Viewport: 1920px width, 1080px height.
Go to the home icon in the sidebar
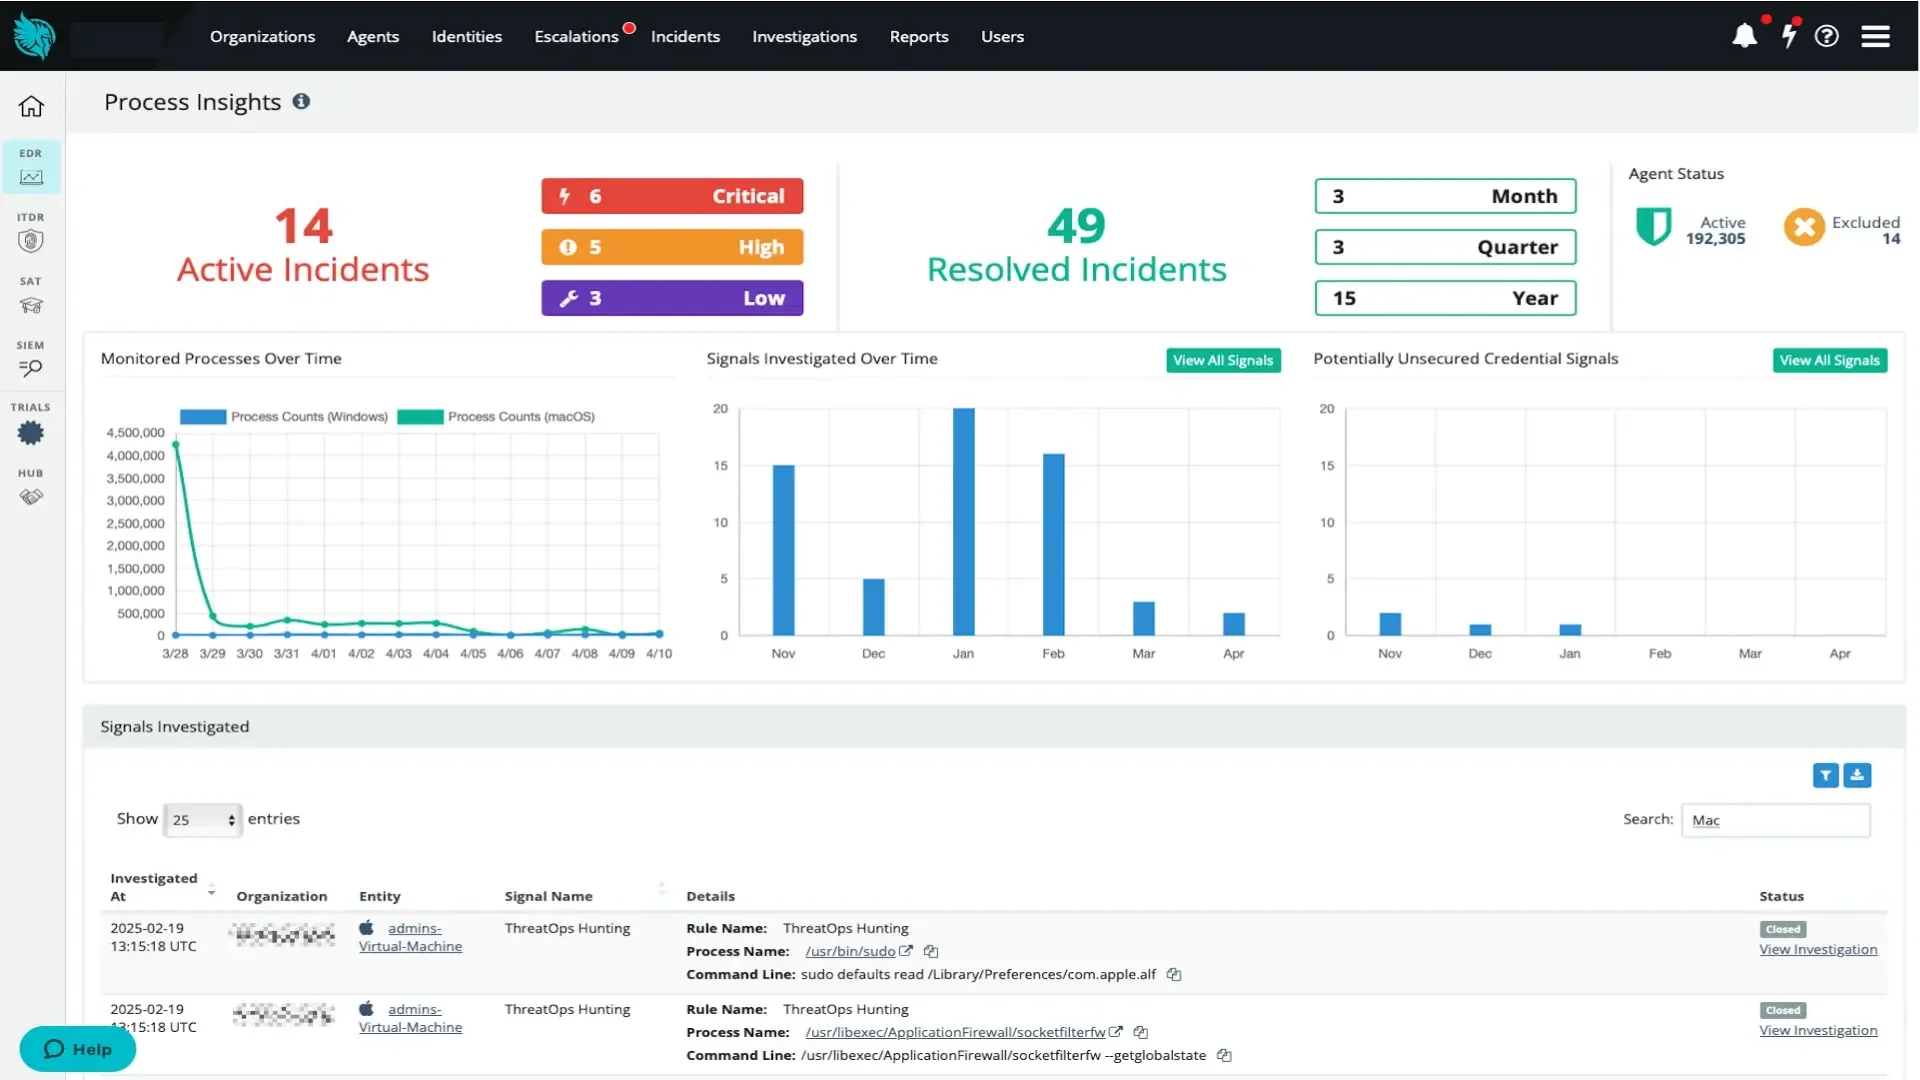pyautogui.click(x=31, y=106)
